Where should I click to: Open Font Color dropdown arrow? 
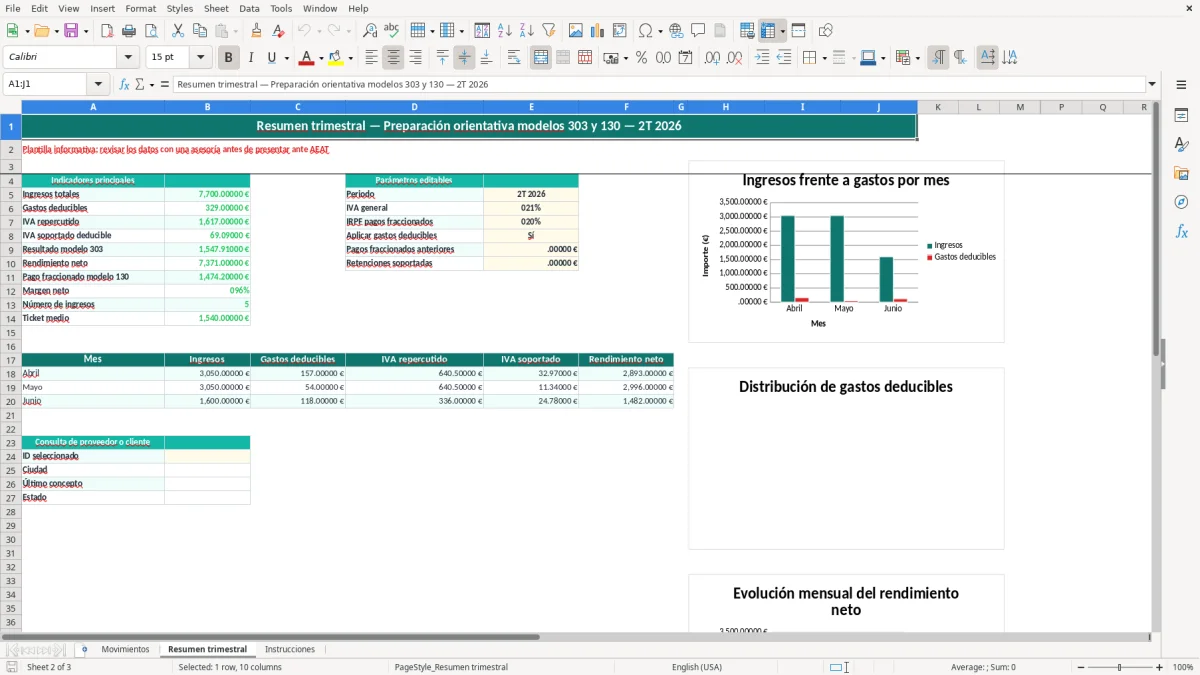[x=320, y=58]
